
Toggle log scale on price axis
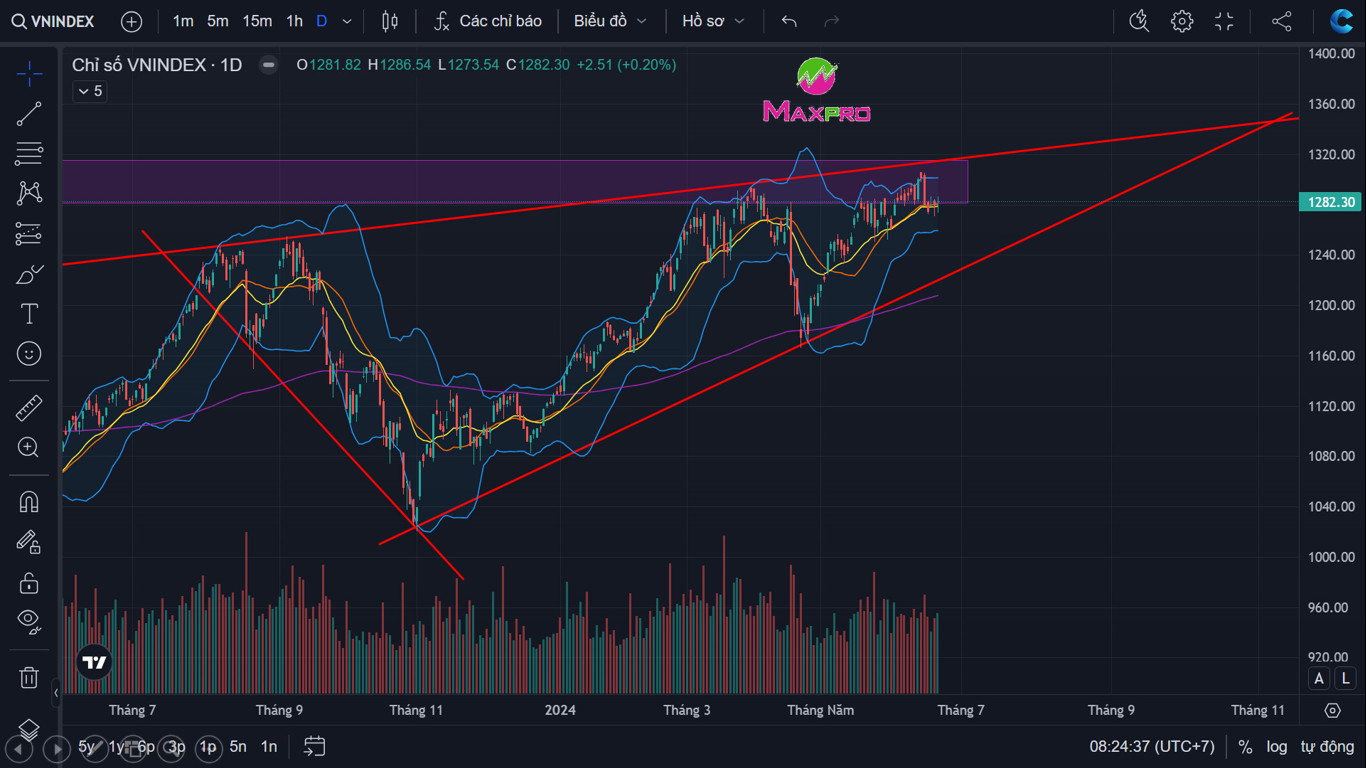tap(1277, 746)
